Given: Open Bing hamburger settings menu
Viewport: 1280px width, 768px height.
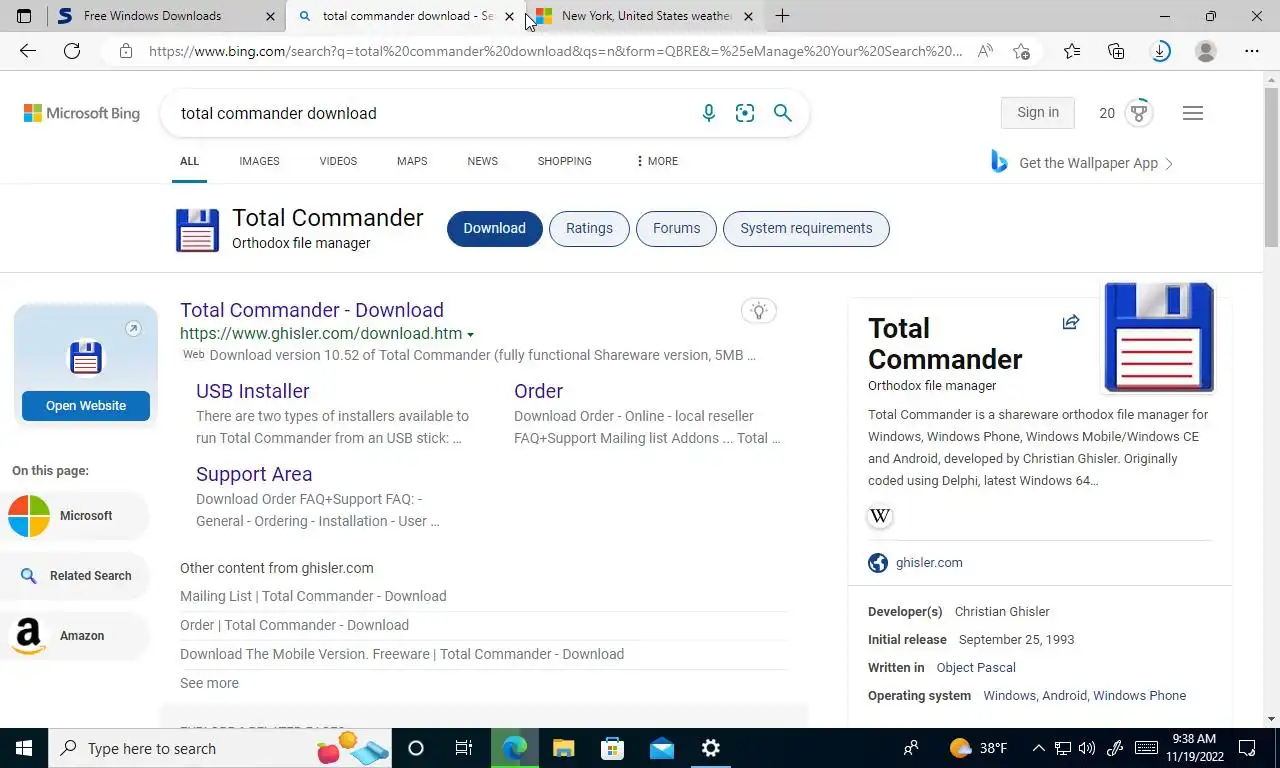Looking at the screenshot, I should (x=1192, y=113).
